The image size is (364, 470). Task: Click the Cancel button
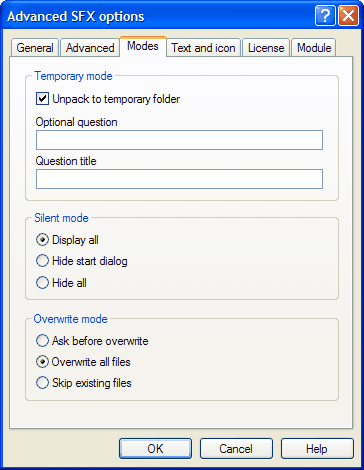point(236,449)
